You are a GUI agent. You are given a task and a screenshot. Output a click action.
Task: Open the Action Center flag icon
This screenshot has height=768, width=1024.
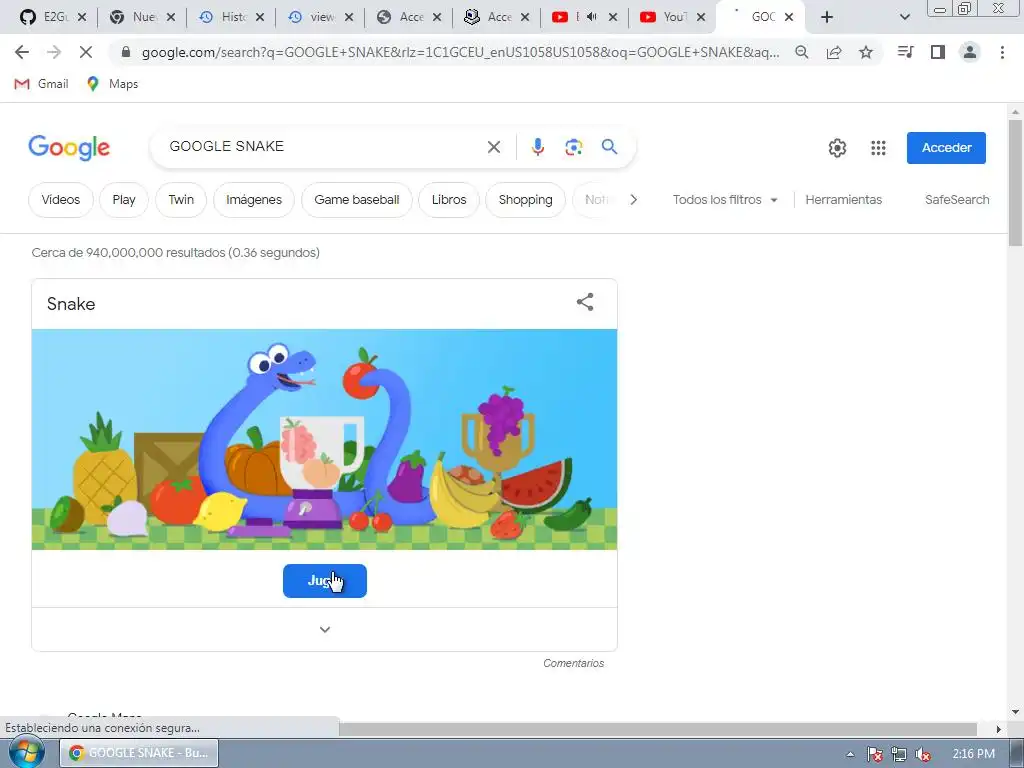click(874, 754)
